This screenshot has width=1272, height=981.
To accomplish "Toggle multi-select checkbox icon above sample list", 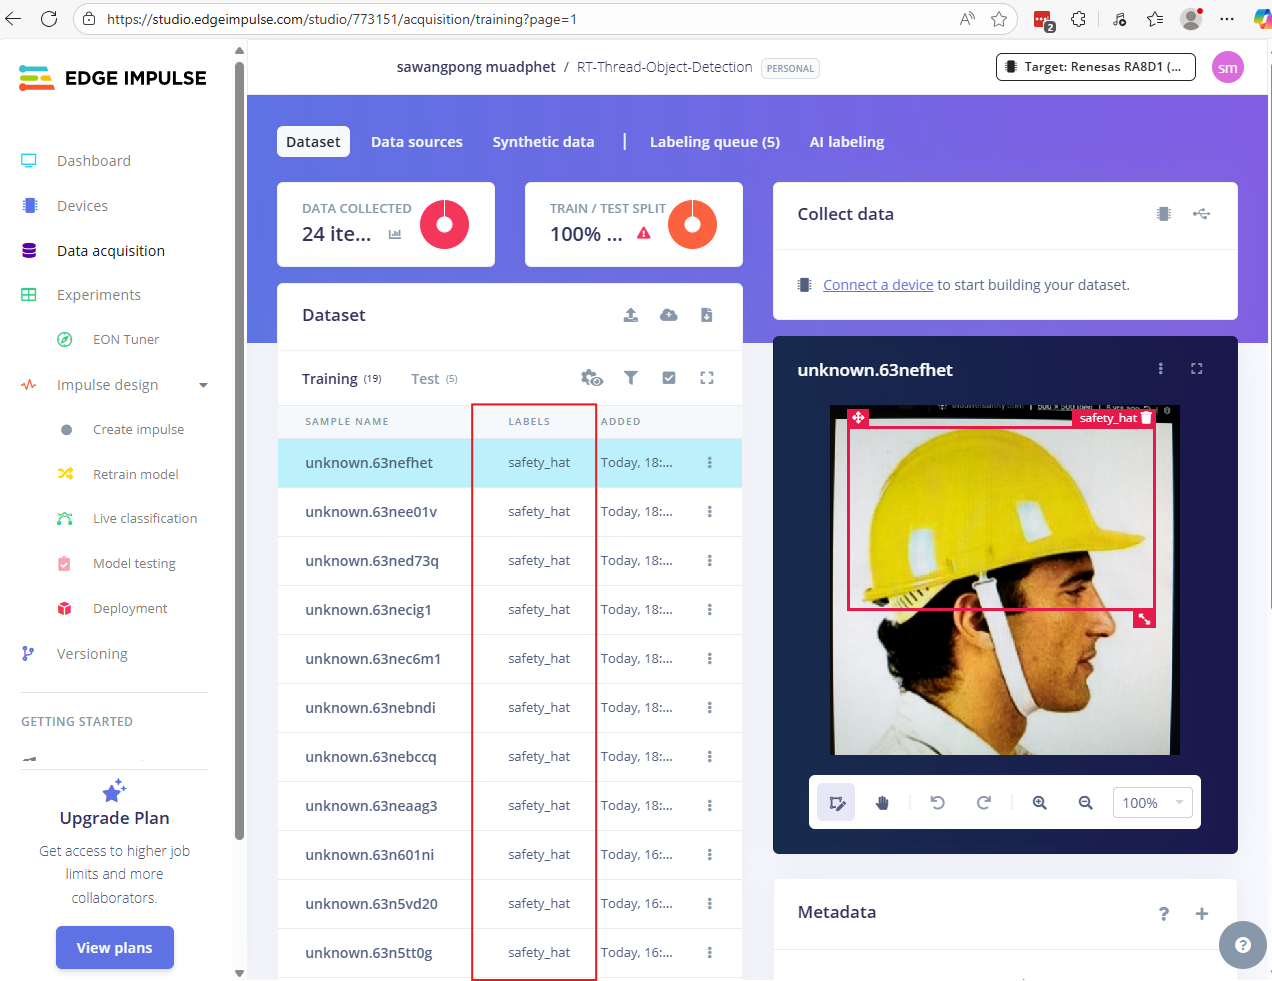I will point(669,378).
